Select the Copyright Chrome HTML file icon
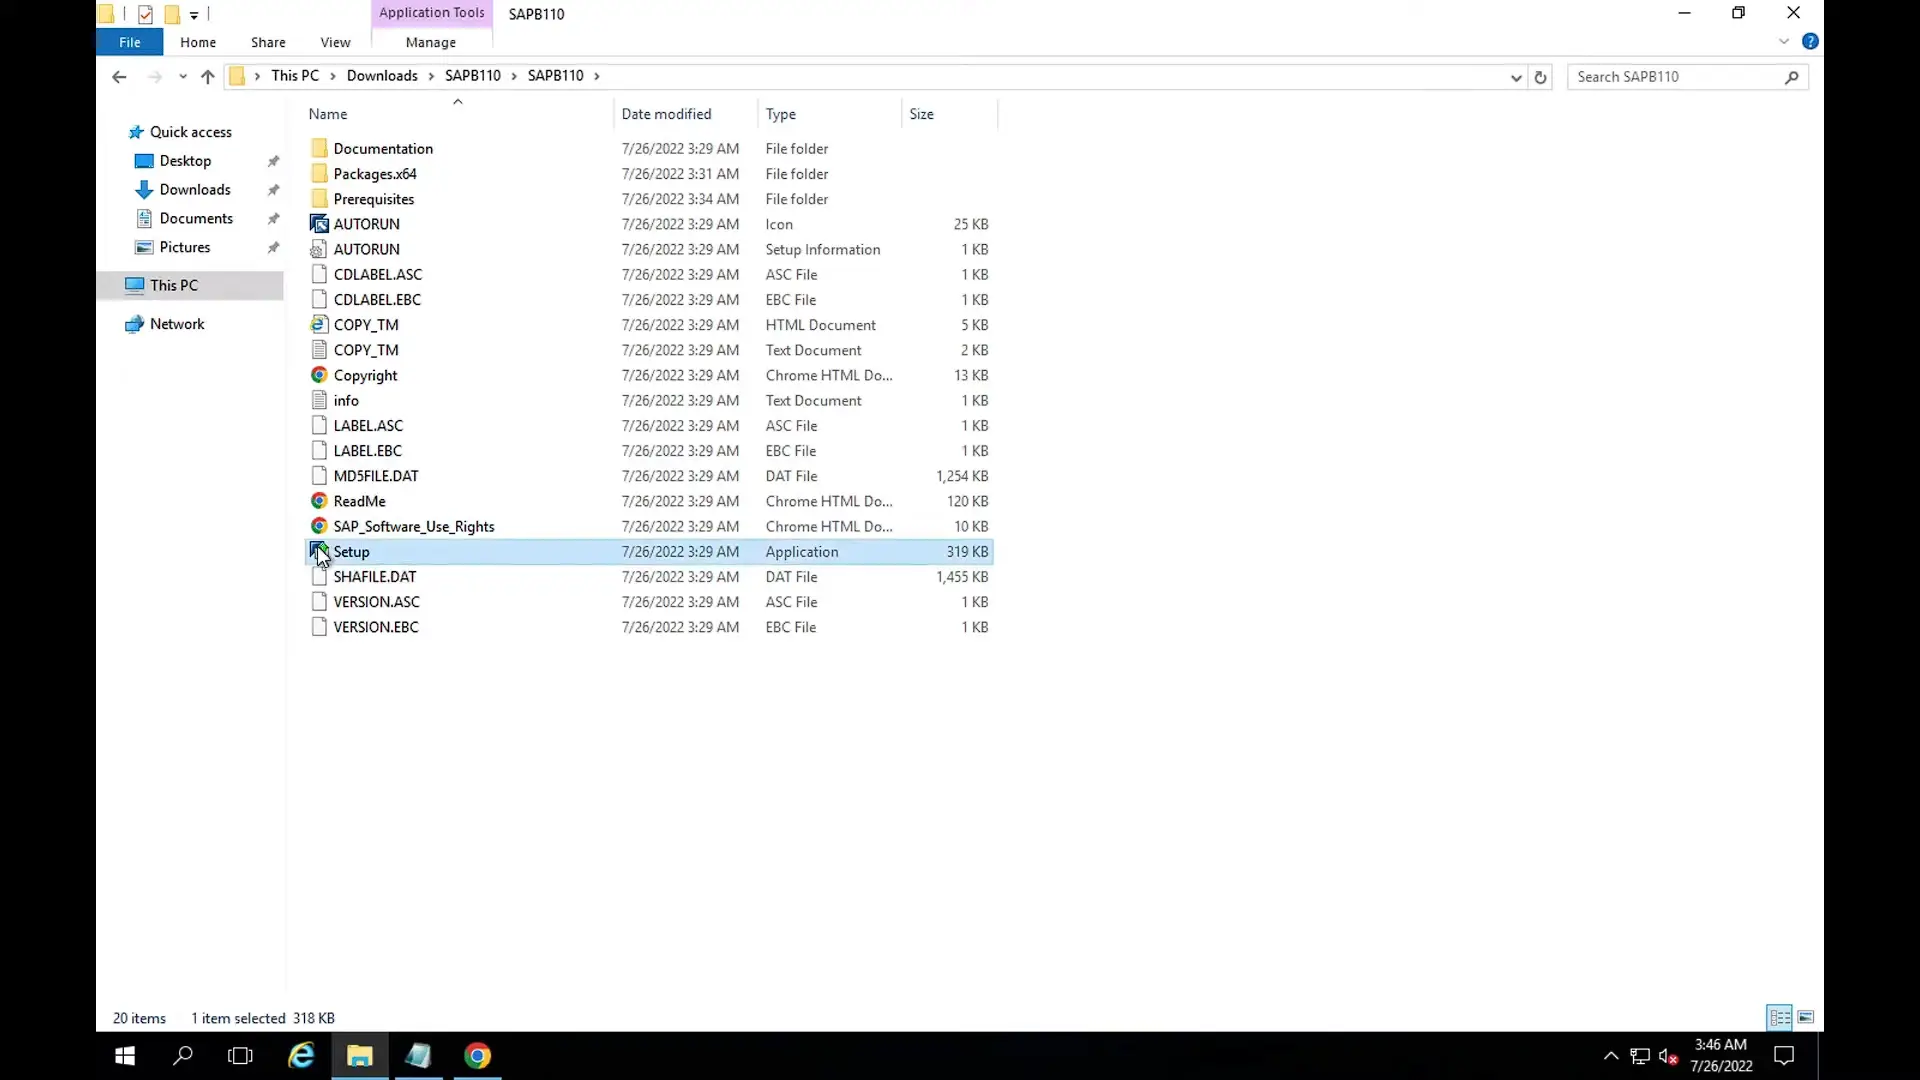1920x1080 pixels. tap(319, 375)
